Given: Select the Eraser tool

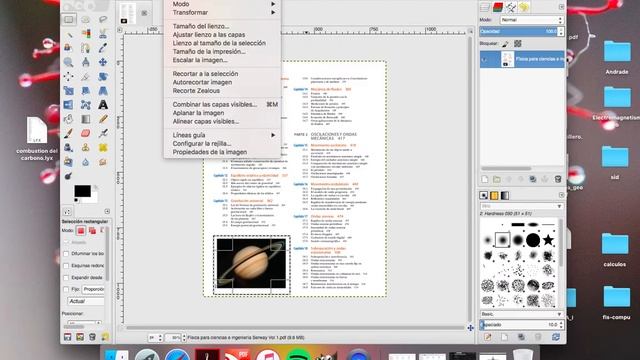Looking at the screenshot, I should coord(86,133).
